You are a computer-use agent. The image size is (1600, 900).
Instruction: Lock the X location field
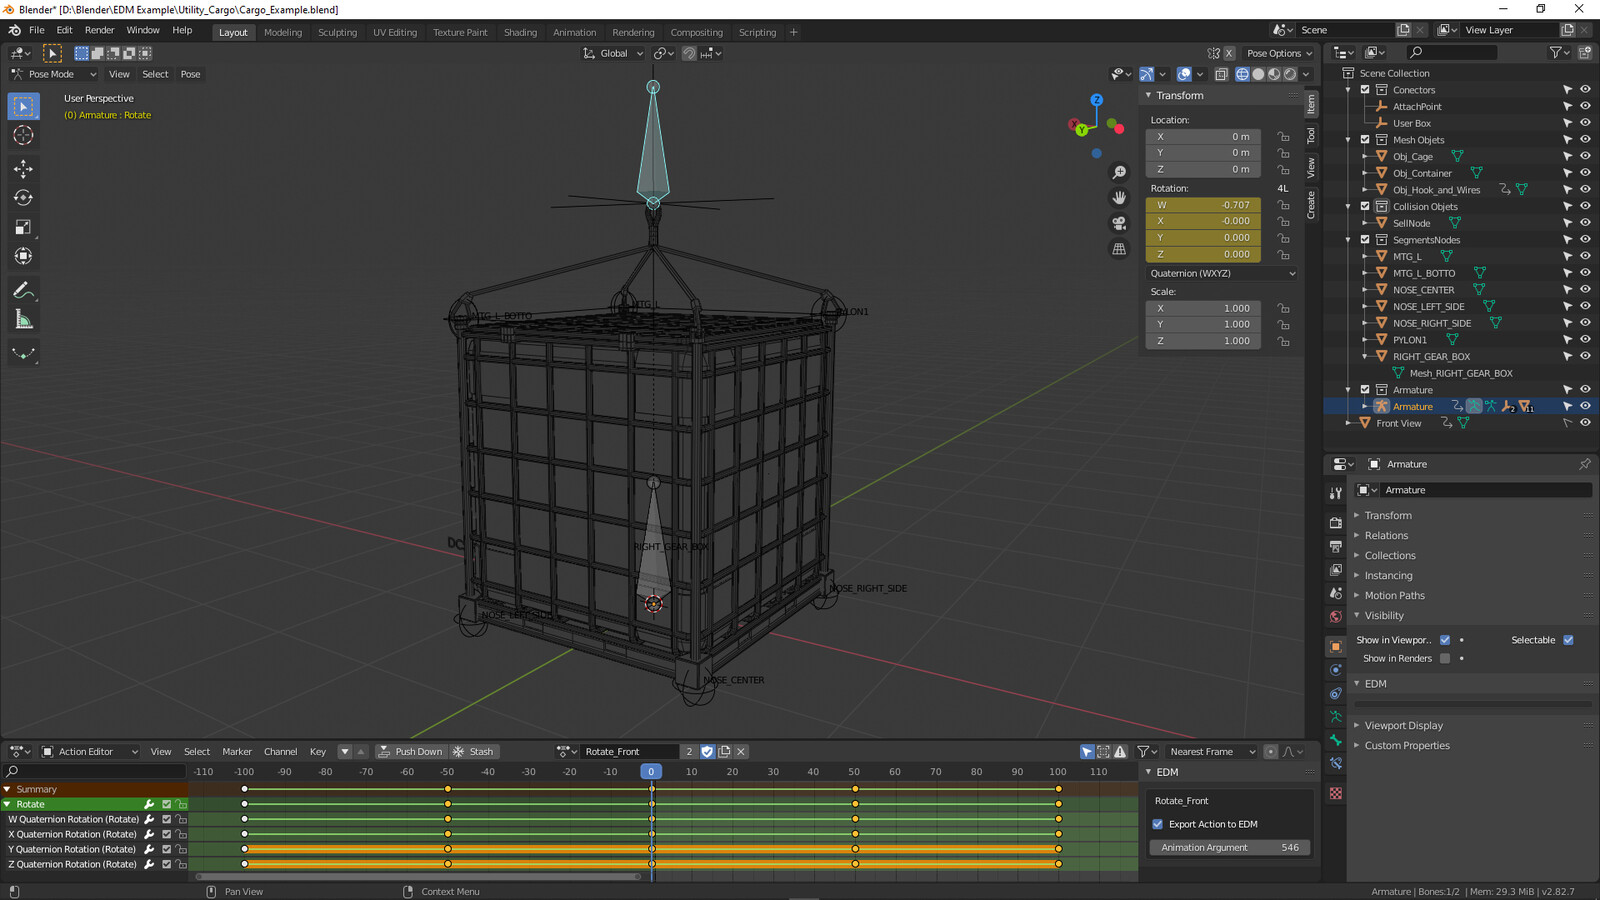(1283, 136)
